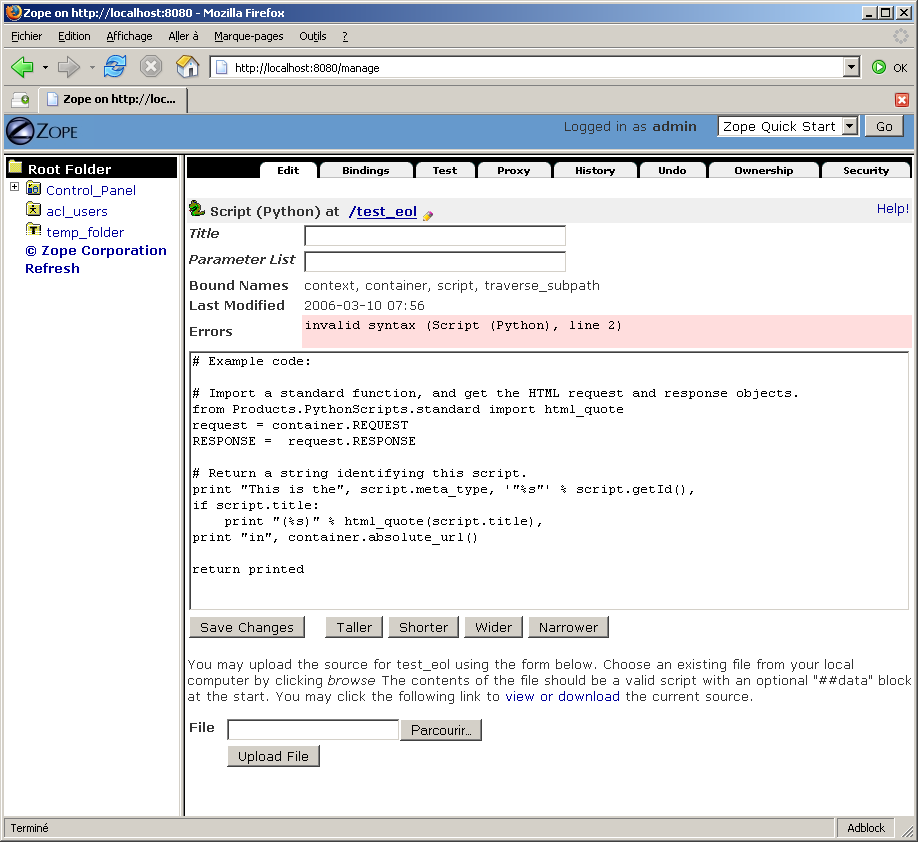Click the Zope logo in header

click(42, 130)
